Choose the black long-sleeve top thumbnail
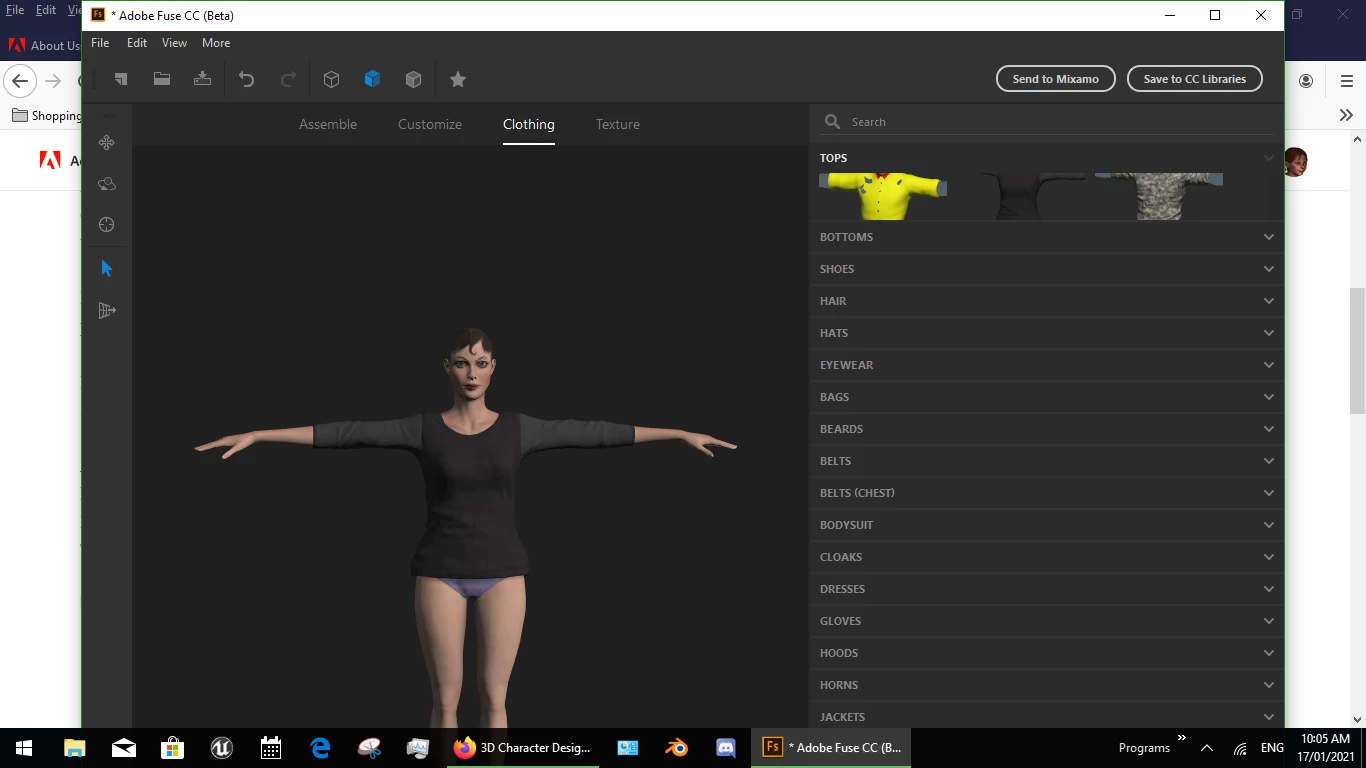The height and width of the screenshot is (768, 1366). pyautogui.click(x=1021, y=196)
